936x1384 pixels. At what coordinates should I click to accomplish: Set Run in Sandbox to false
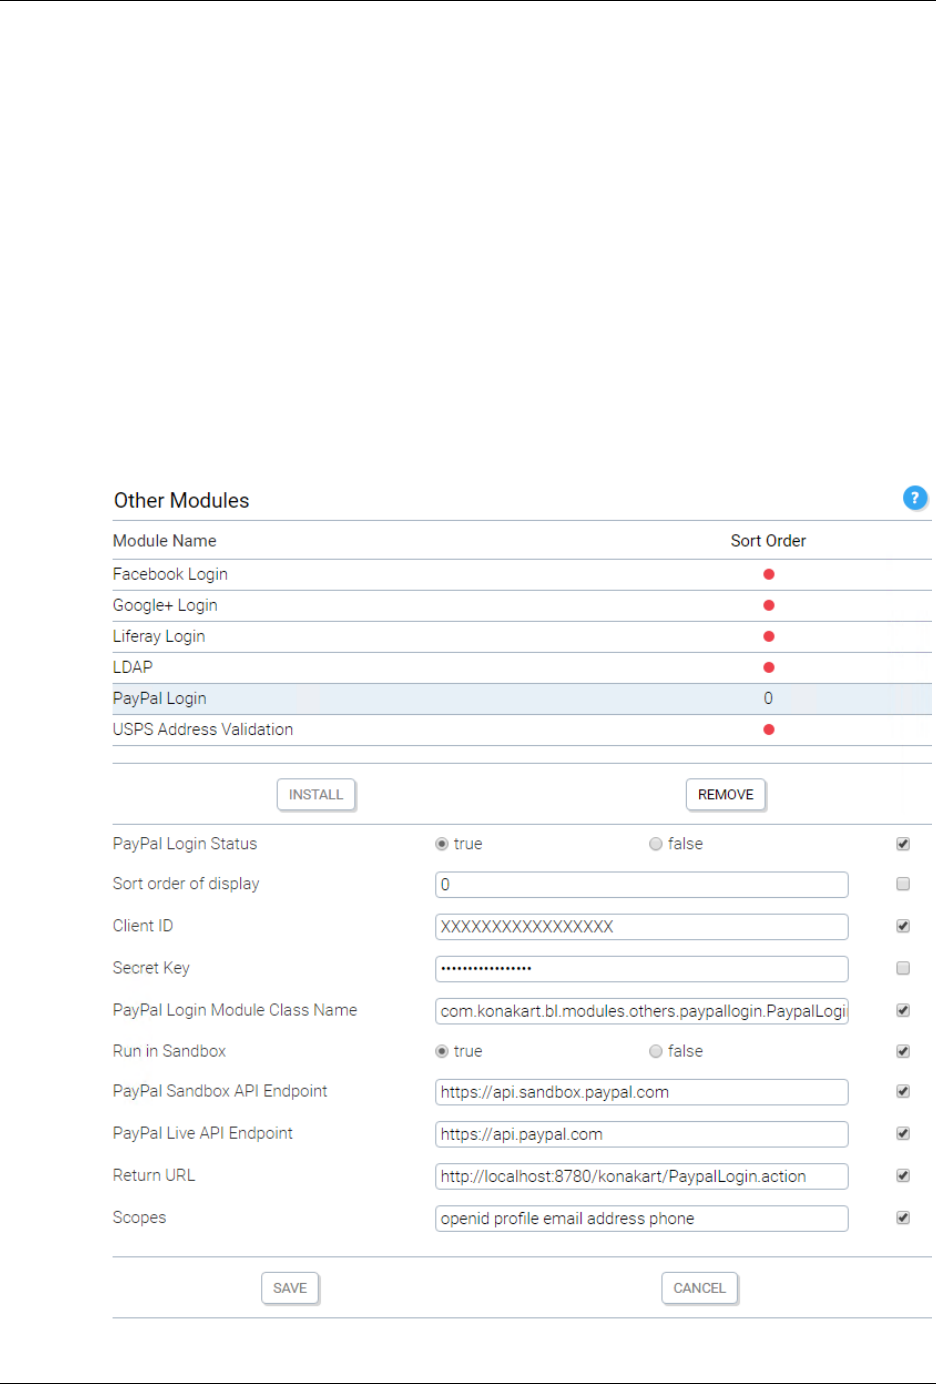656,1051
